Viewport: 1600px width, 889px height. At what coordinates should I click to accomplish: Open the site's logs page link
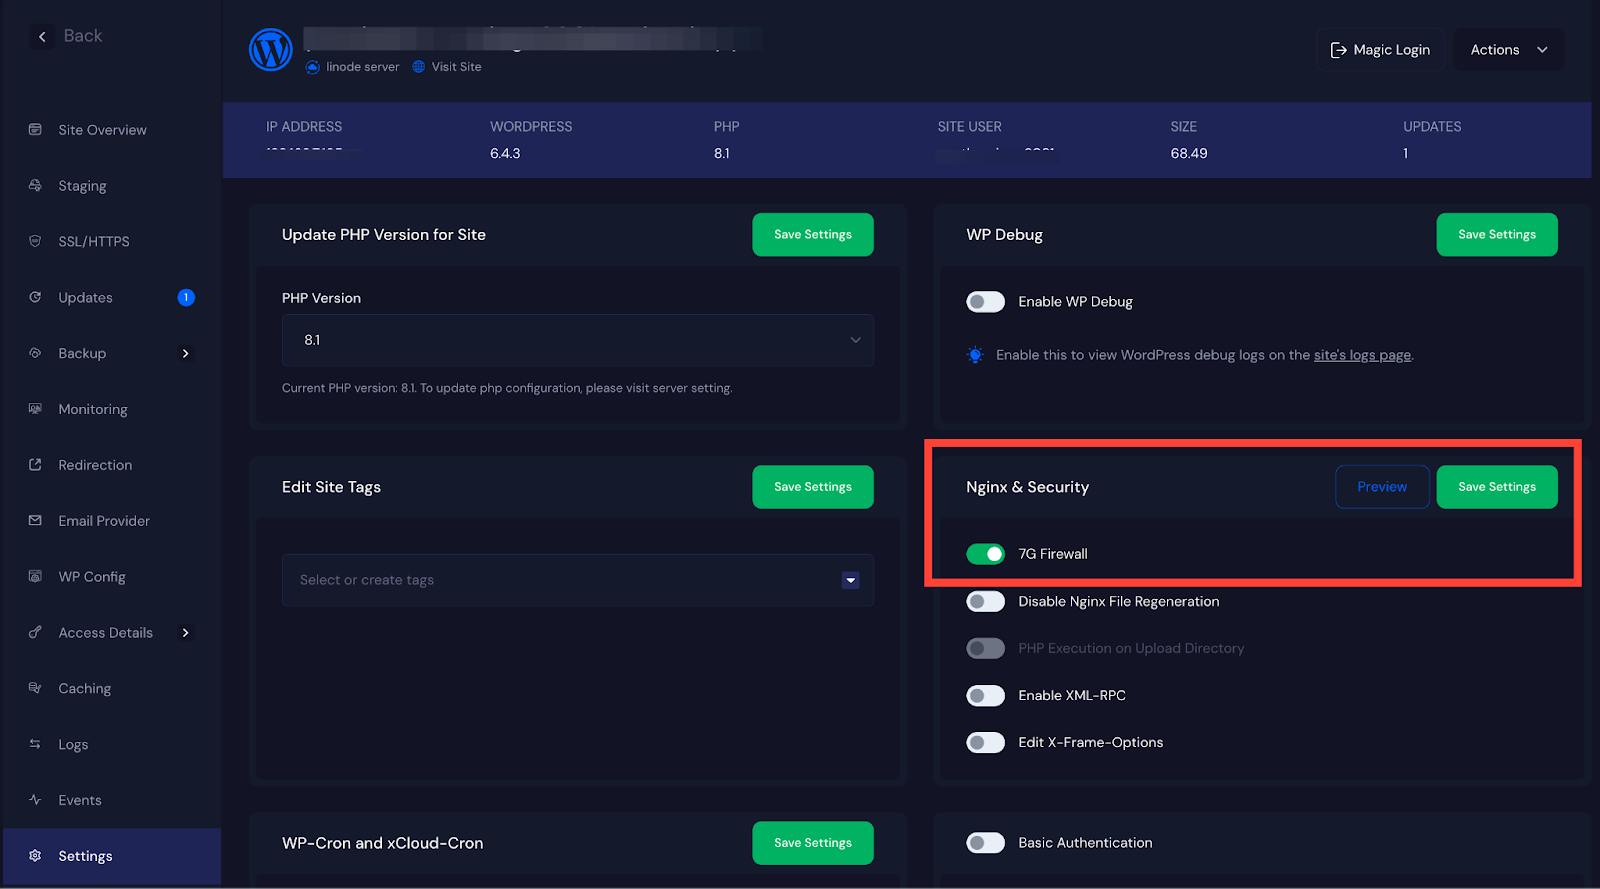pyautogui.click(x=1362, y=355)
